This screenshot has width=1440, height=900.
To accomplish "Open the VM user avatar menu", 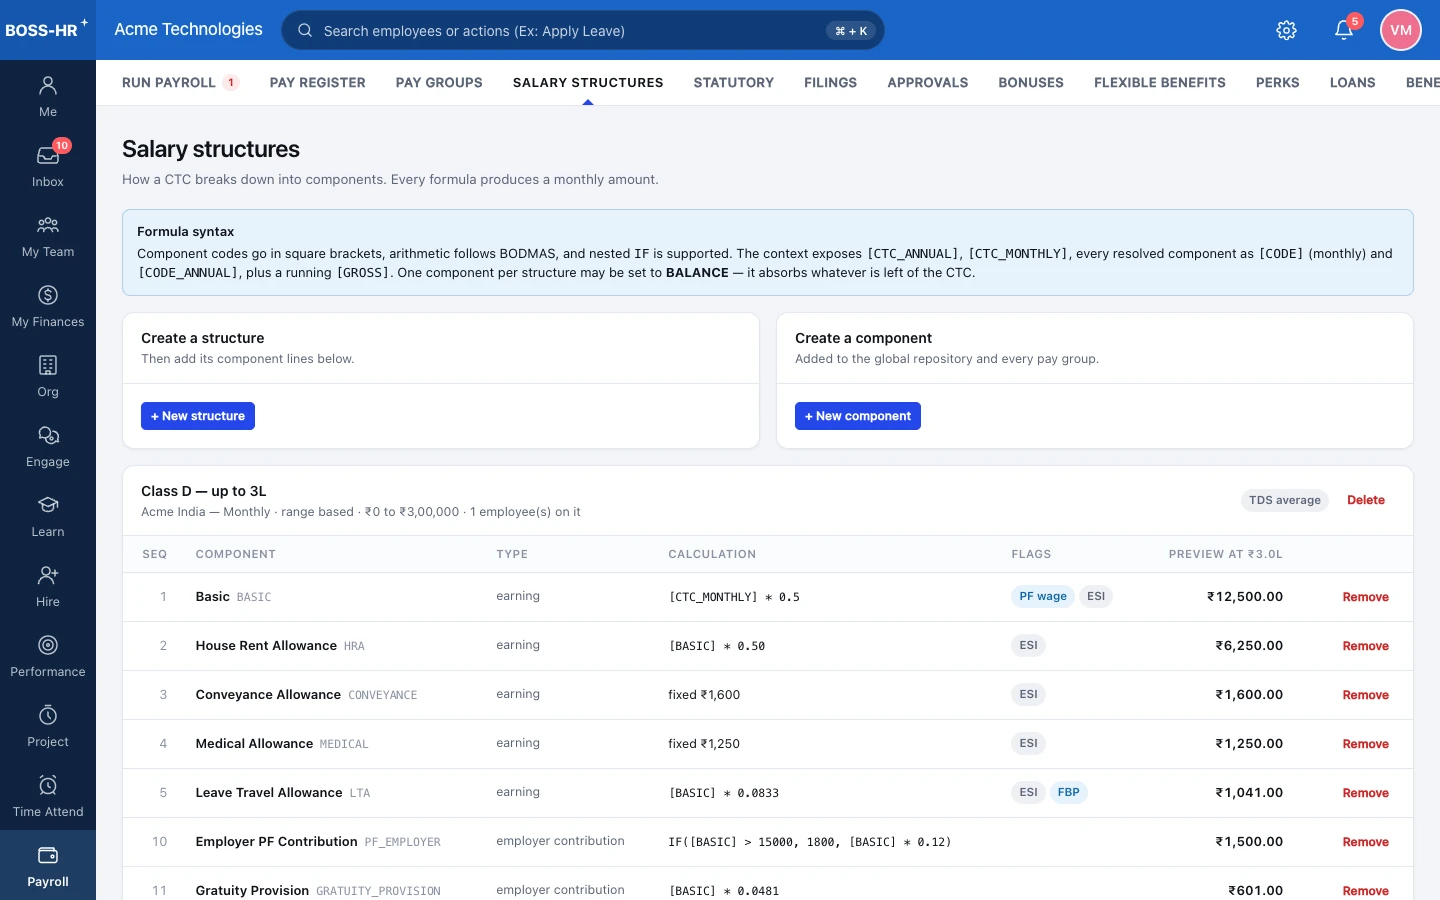I will [x=1401, y=30].
